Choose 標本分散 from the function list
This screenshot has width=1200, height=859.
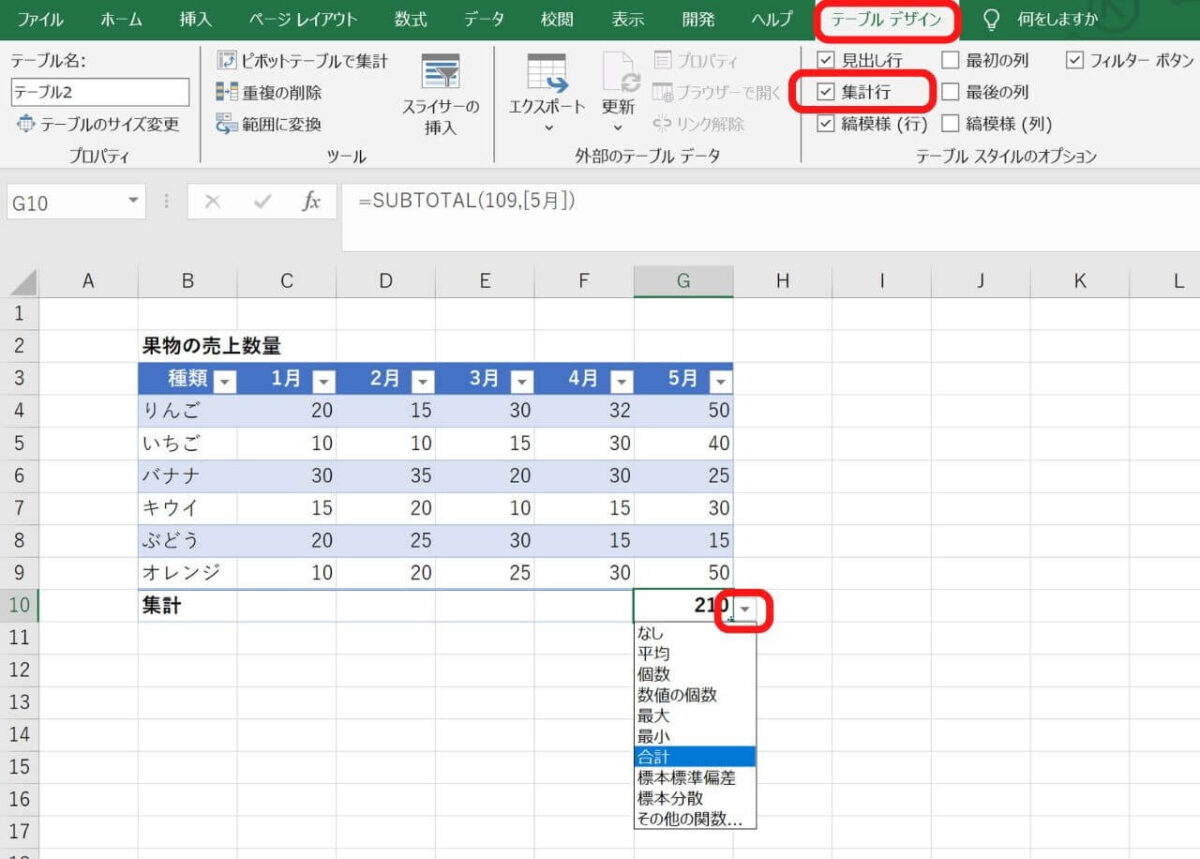[695, 798]
